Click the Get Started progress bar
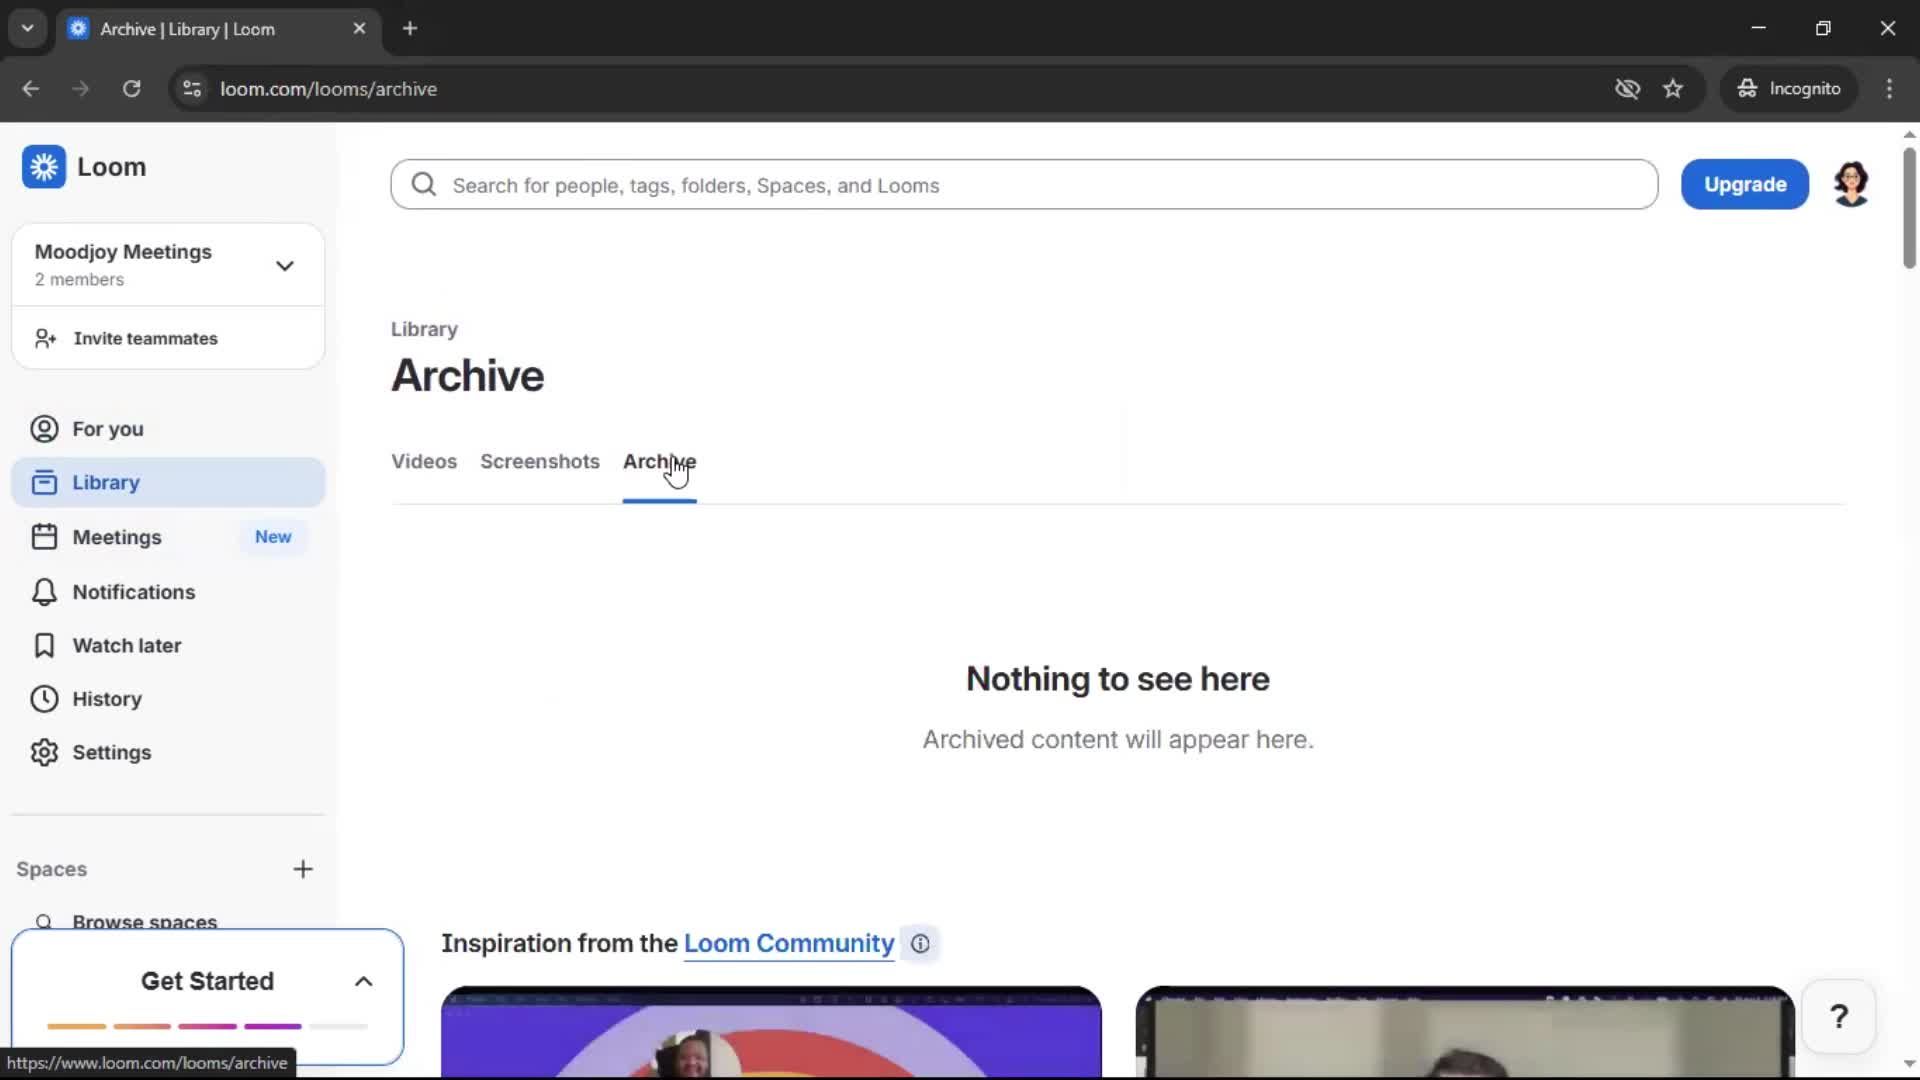This screenshot has height=1080, width=1920. coord(207,1026)
